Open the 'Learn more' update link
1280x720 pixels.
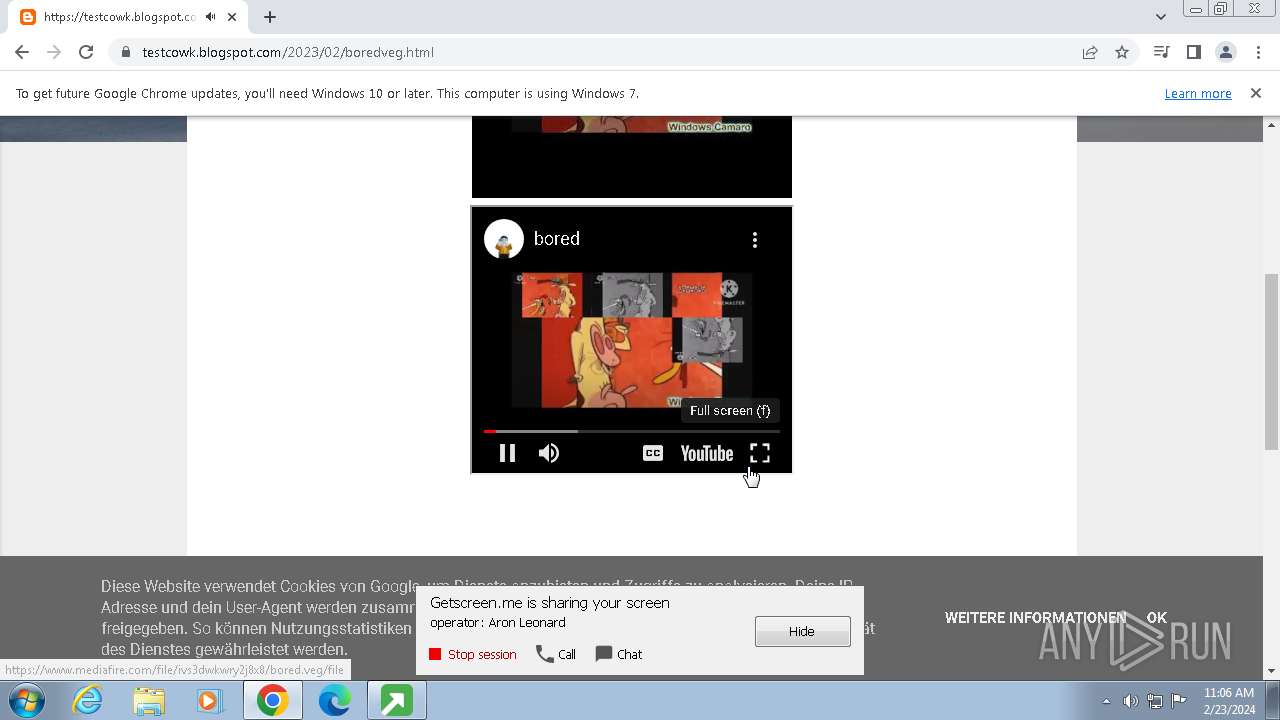(1198, 93)
